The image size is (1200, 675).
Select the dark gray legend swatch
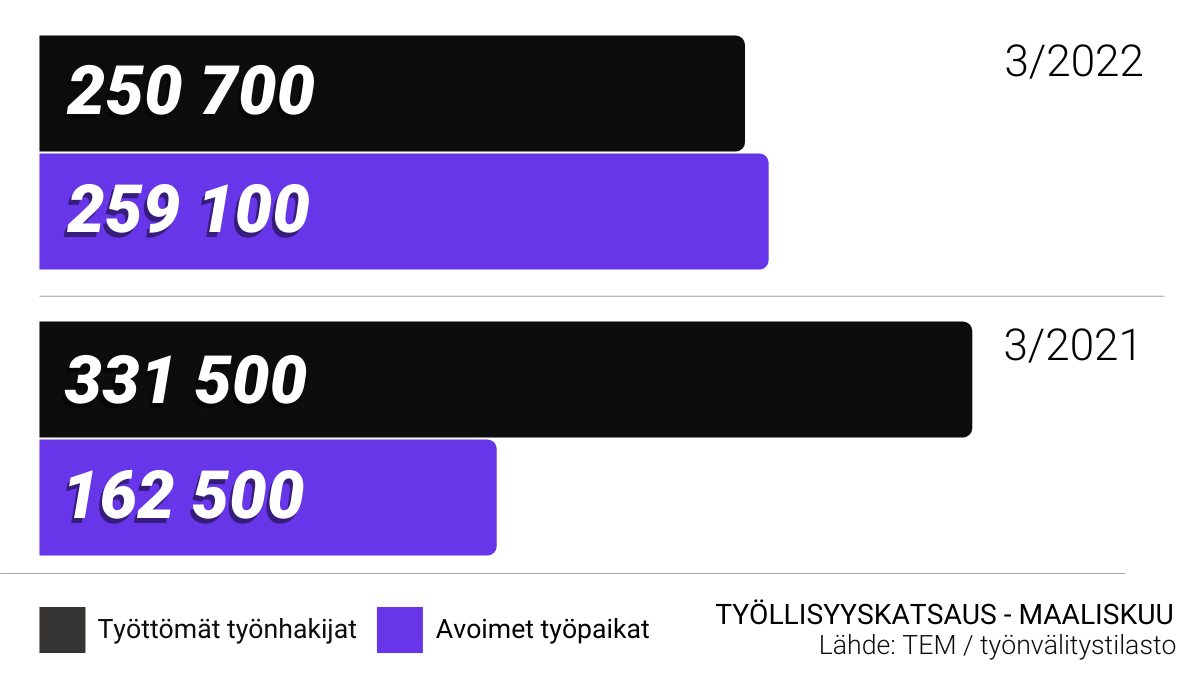(62, 630)
